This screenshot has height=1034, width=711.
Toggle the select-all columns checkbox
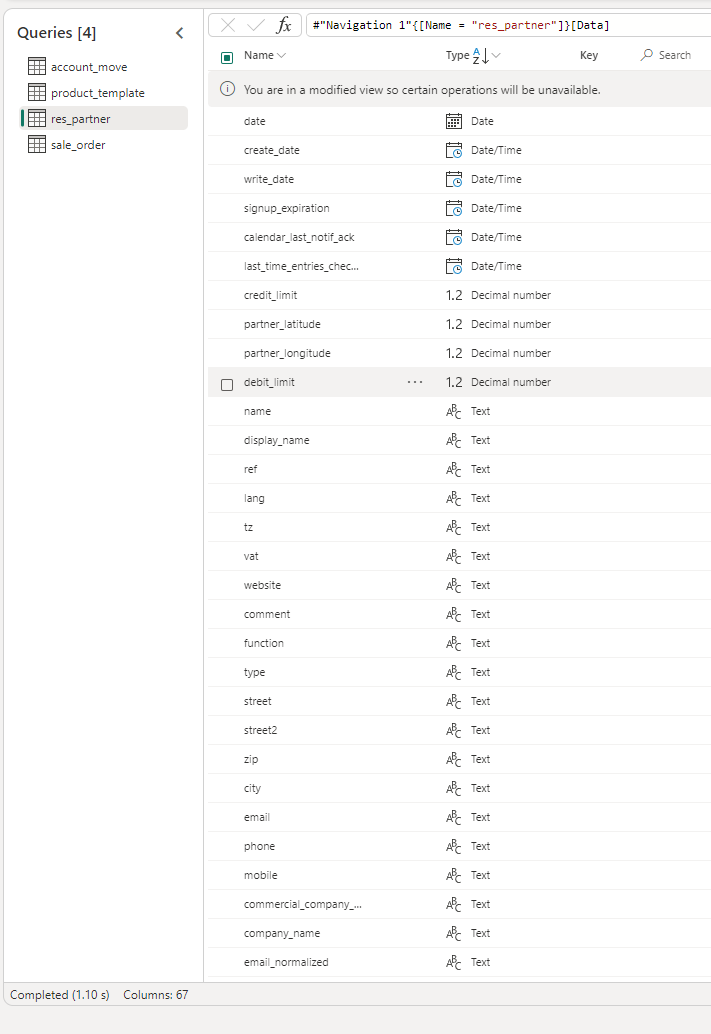point(227,58)
